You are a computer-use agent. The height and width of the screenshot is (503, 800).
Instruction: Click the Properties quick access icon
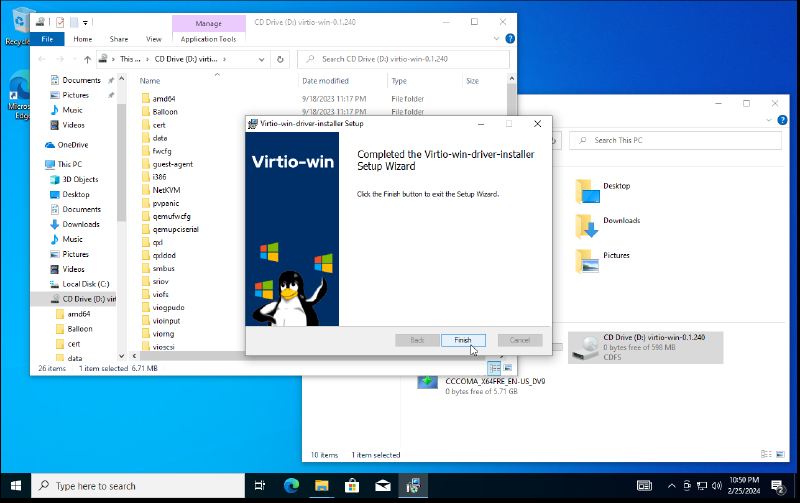click(60, 22)
